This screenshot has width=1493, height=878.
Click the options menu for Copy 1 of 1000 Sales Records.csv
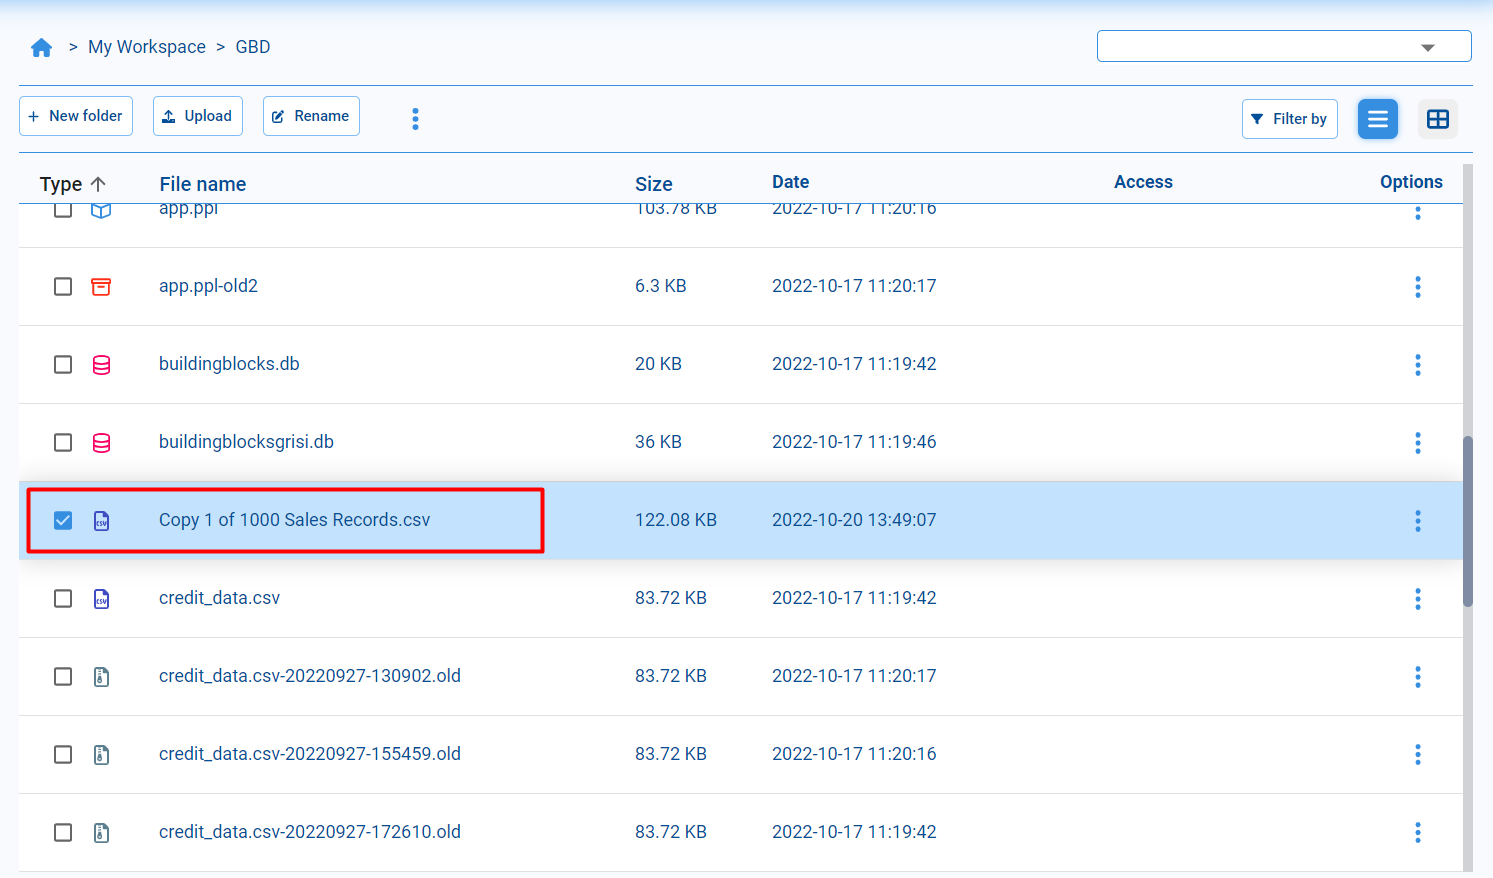pos(1418,520)
